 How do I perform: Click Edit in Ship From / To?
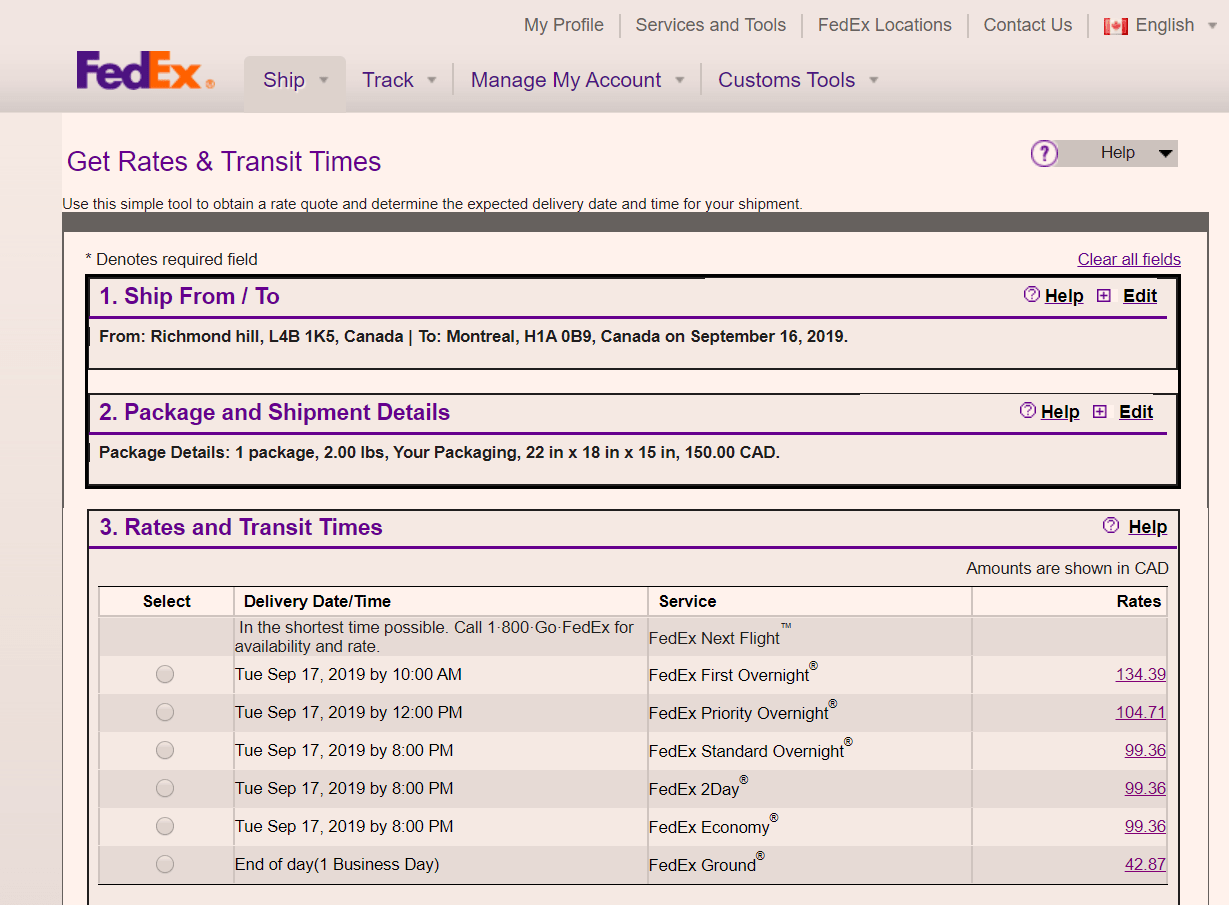[1140, 296]
